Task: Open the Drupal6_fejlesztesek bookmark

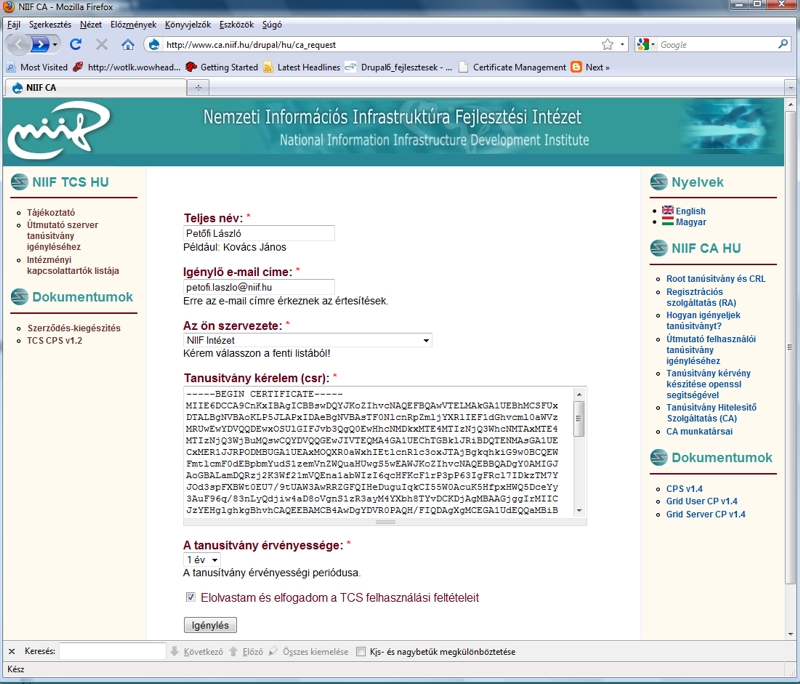Action: click(x=398, y=67)
